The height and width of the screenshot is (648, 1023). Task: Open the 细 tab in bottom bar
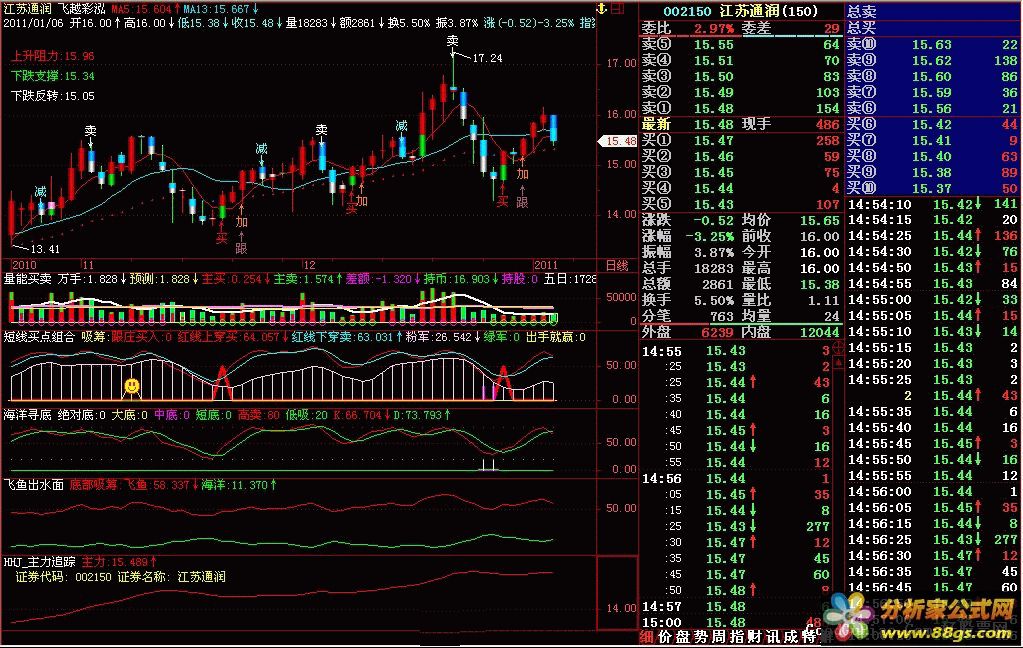click(x=646, y=636)
